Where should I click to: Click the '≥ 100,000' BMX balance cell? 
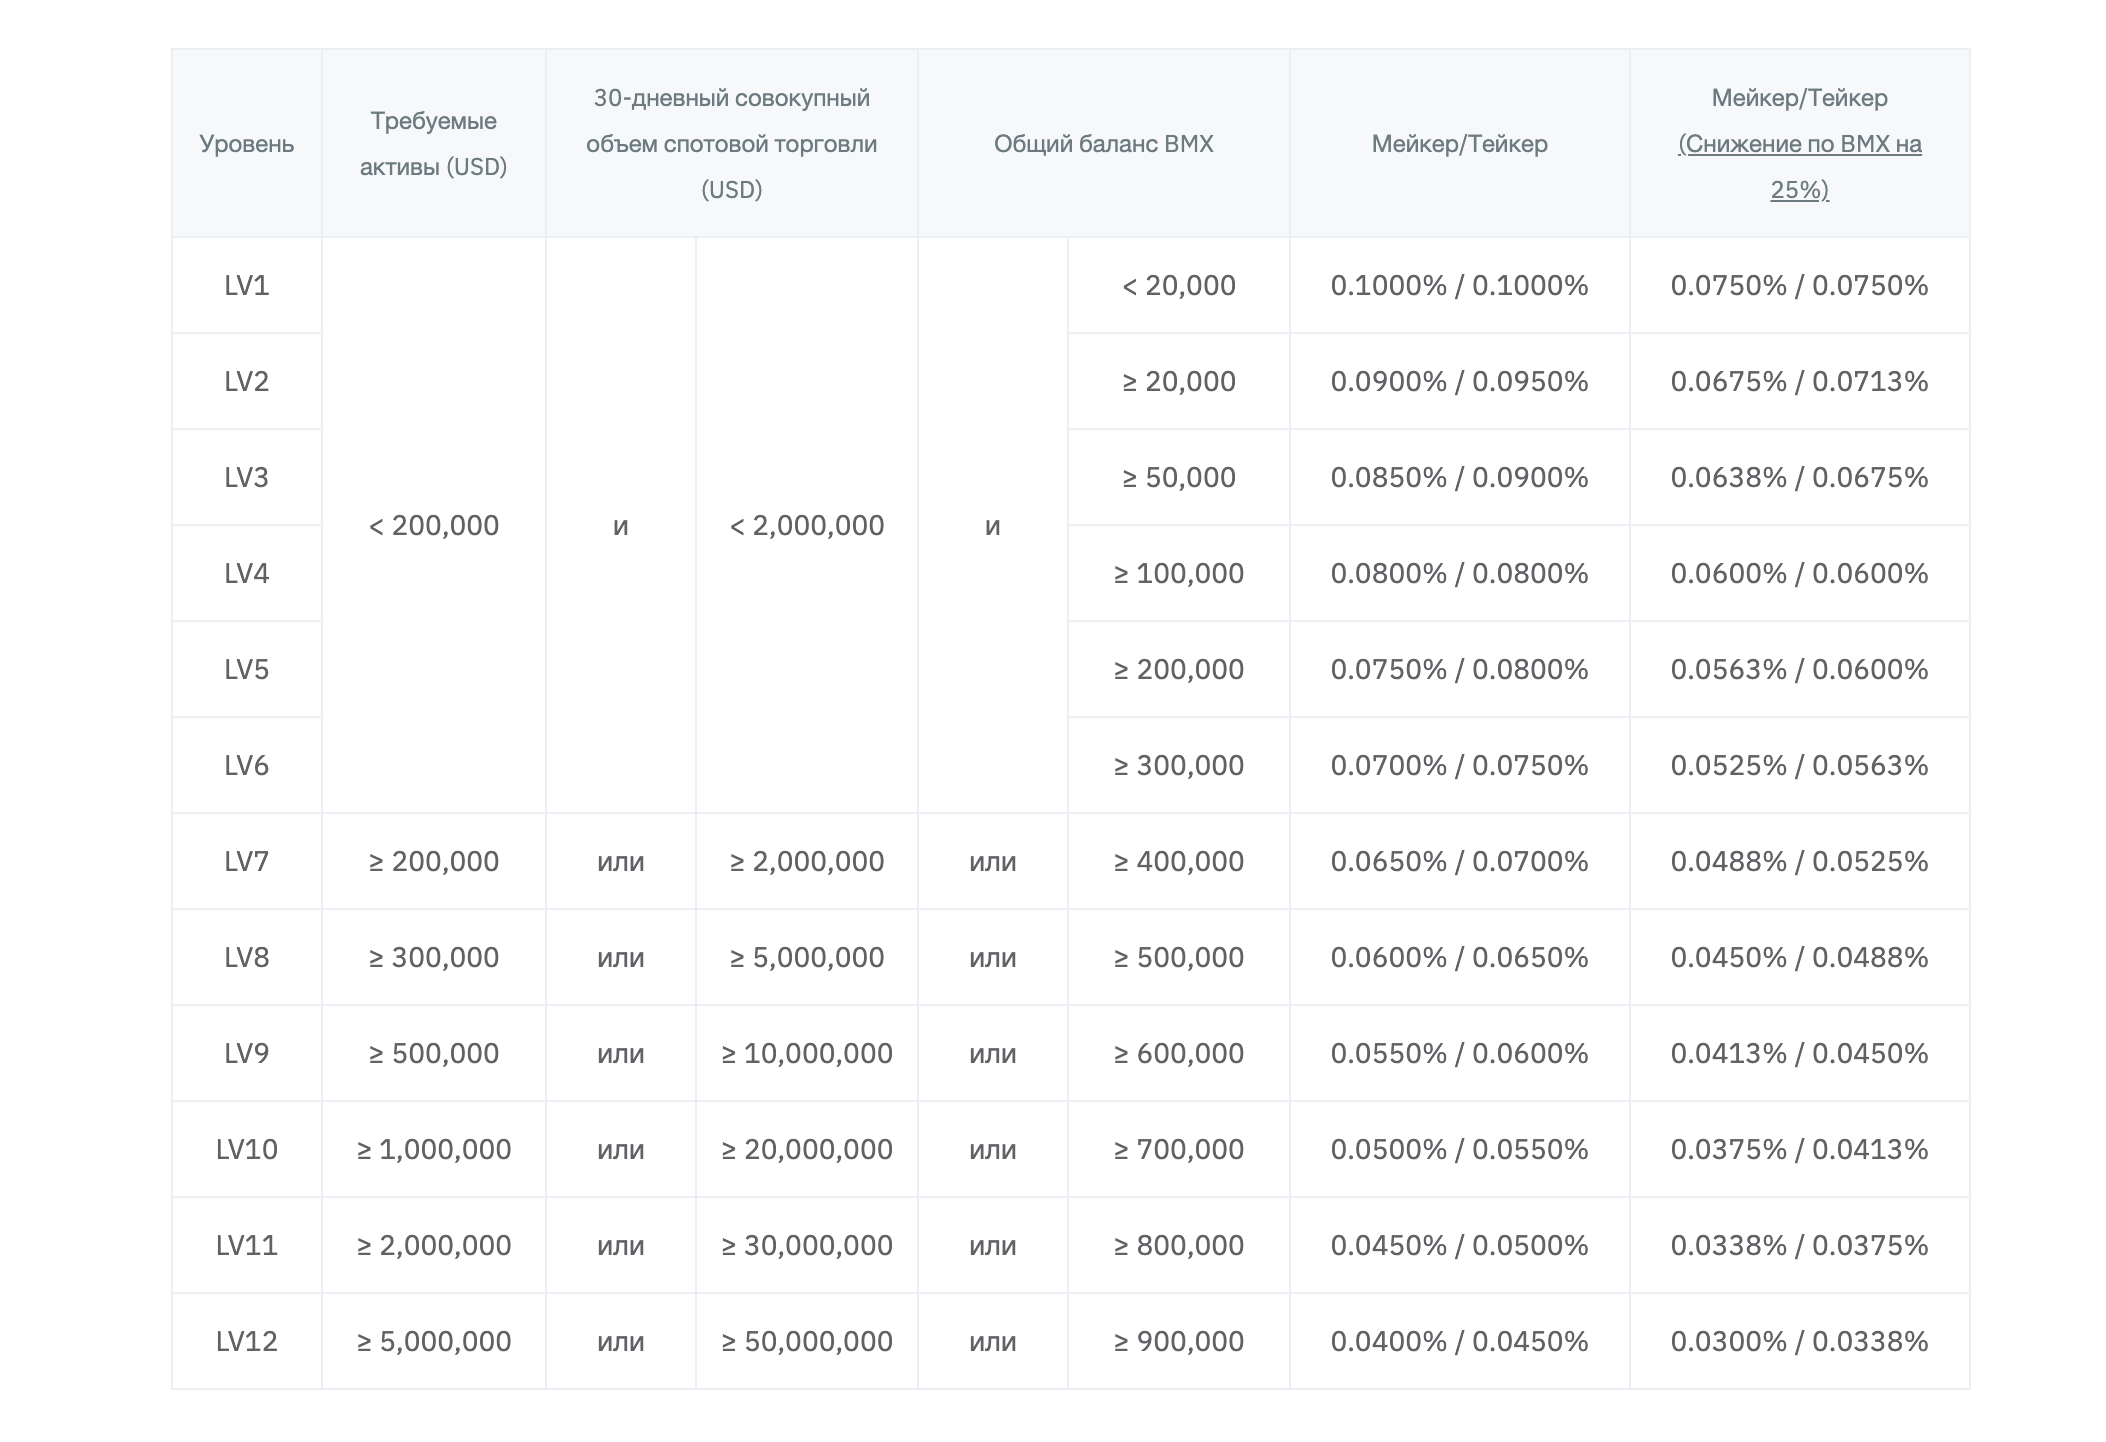point(1178,574)
